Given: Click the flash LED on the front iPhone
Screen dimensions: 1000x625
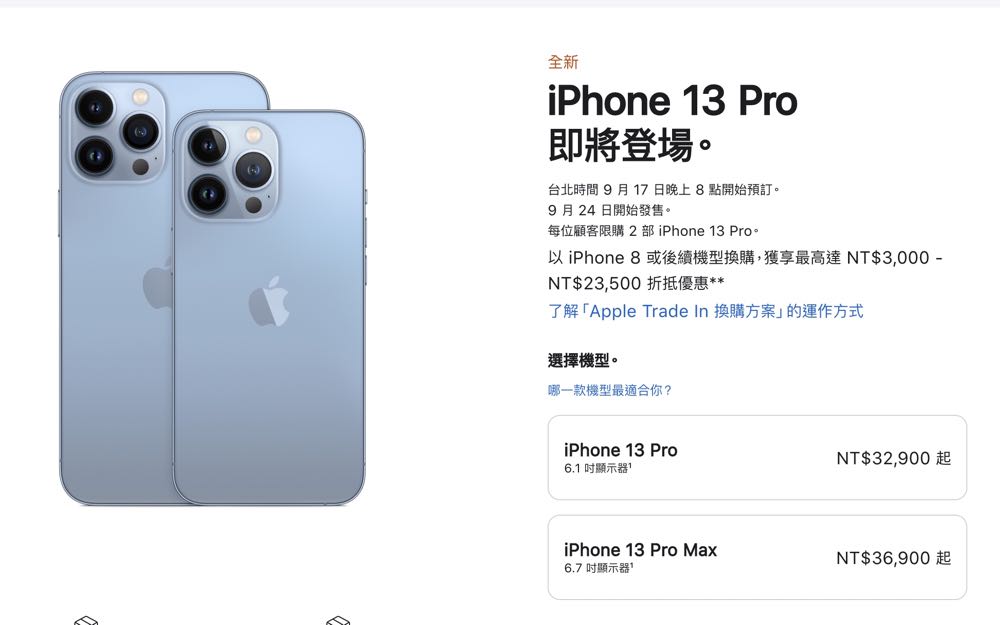Looking at the screenshot, I should (x=253, y=135).
